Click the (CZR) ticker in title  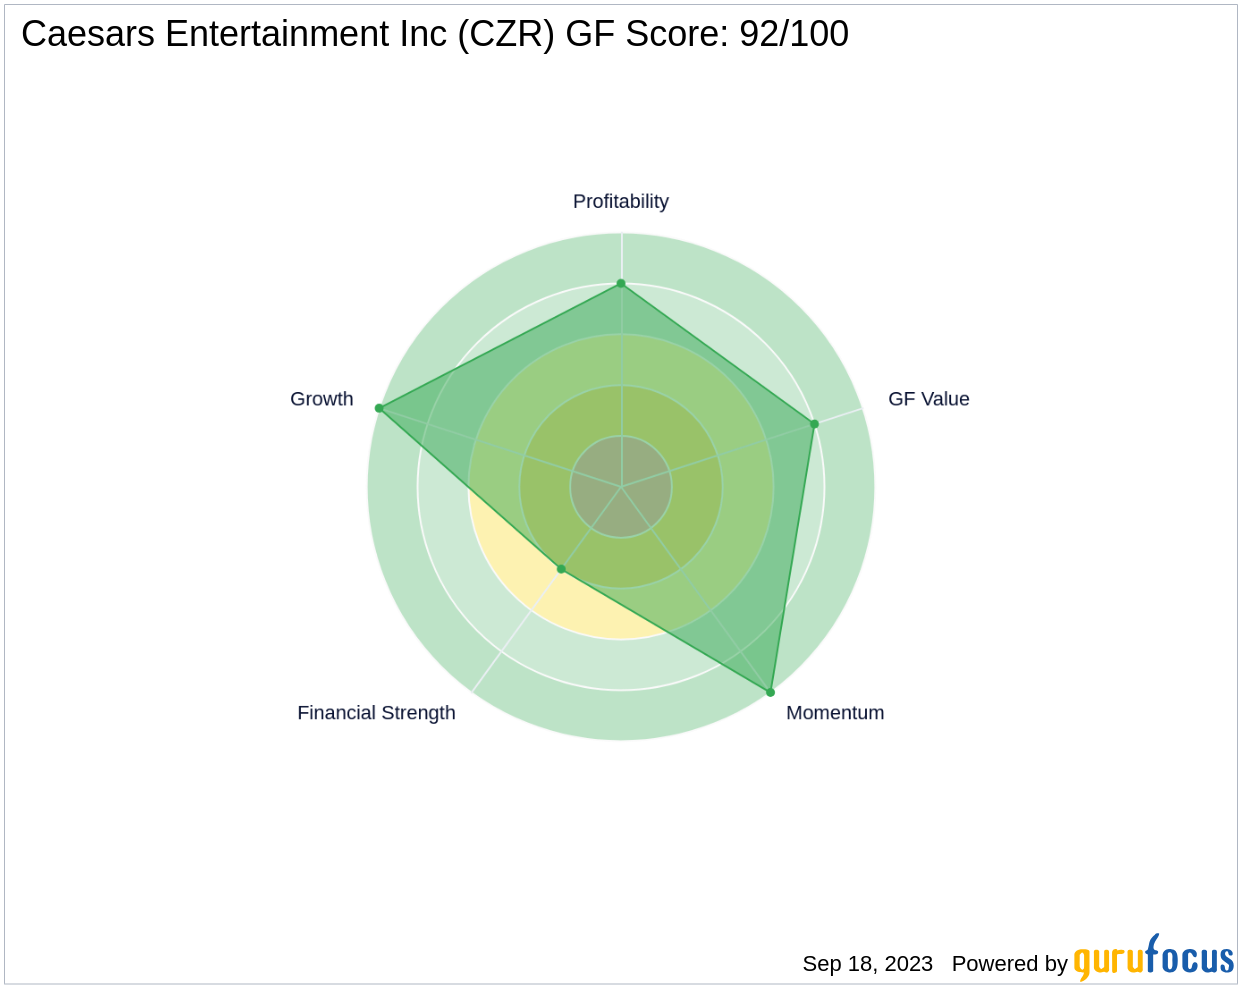[506, 35]
